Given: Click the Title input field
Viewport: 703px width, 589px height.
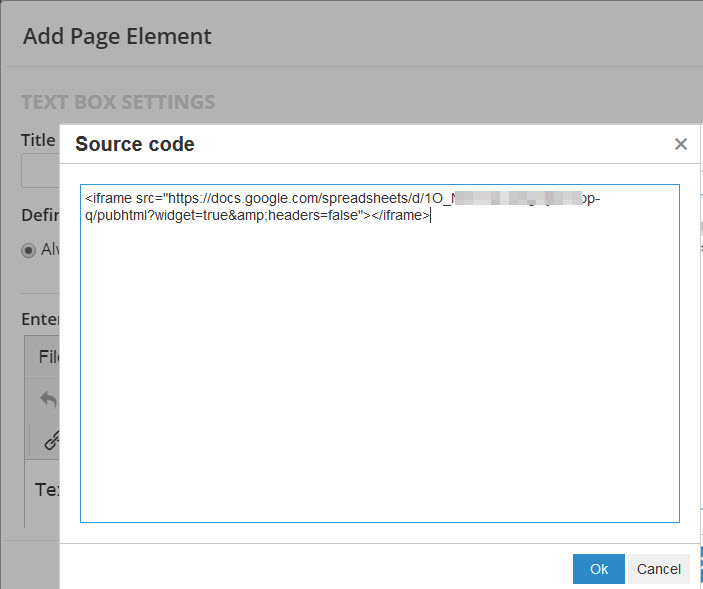Looking at the screenshot, I should point(40,173).
